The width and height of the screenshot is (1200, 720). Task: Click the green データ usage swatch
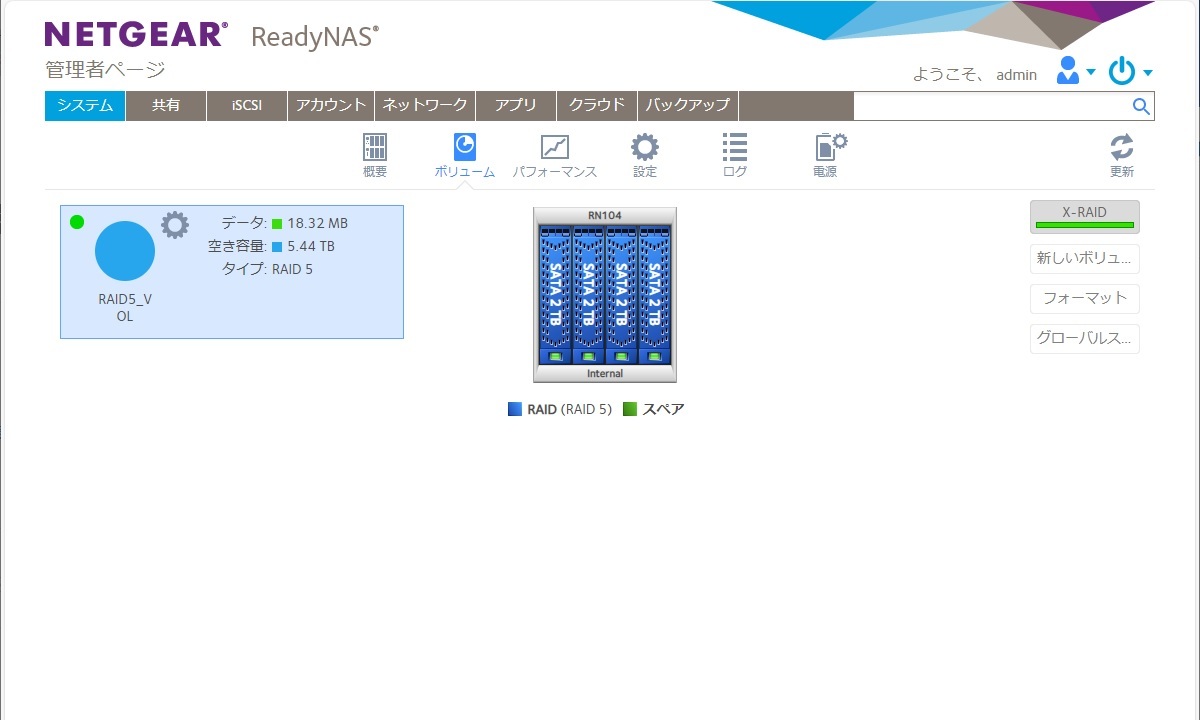(277, 224)
